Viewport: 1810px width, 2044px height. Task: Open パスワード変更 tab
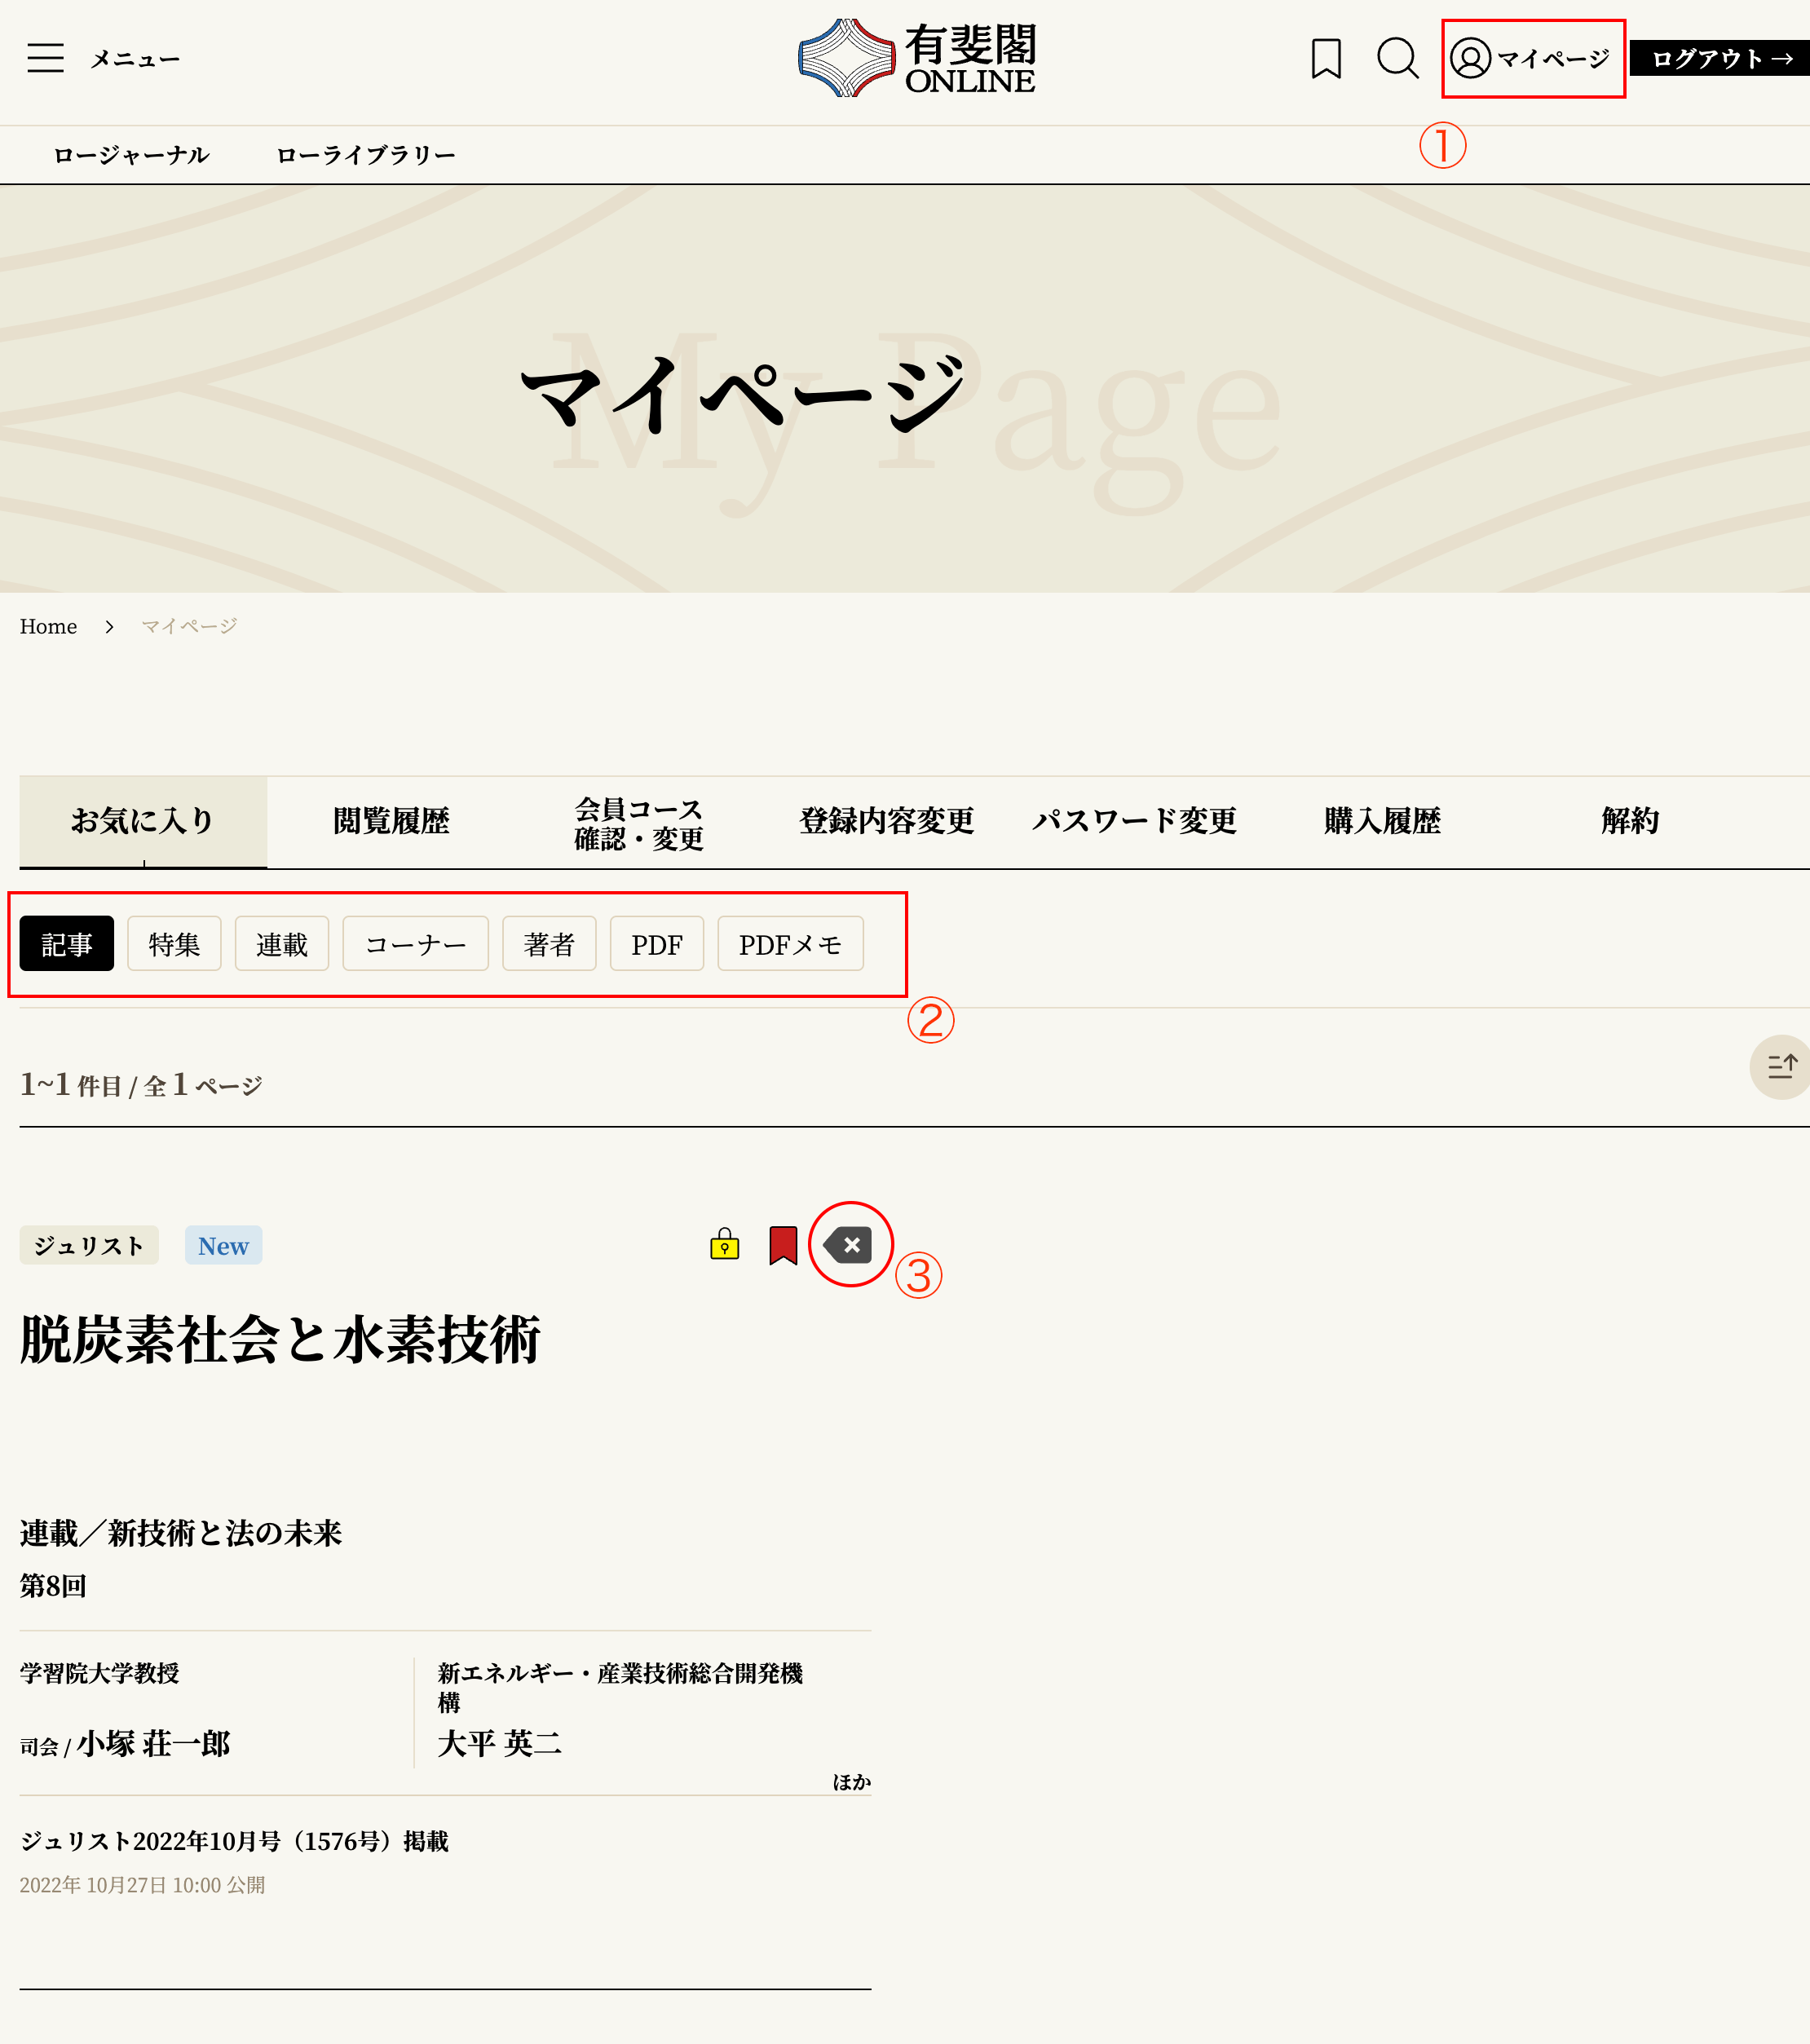tap(1134, 821)
